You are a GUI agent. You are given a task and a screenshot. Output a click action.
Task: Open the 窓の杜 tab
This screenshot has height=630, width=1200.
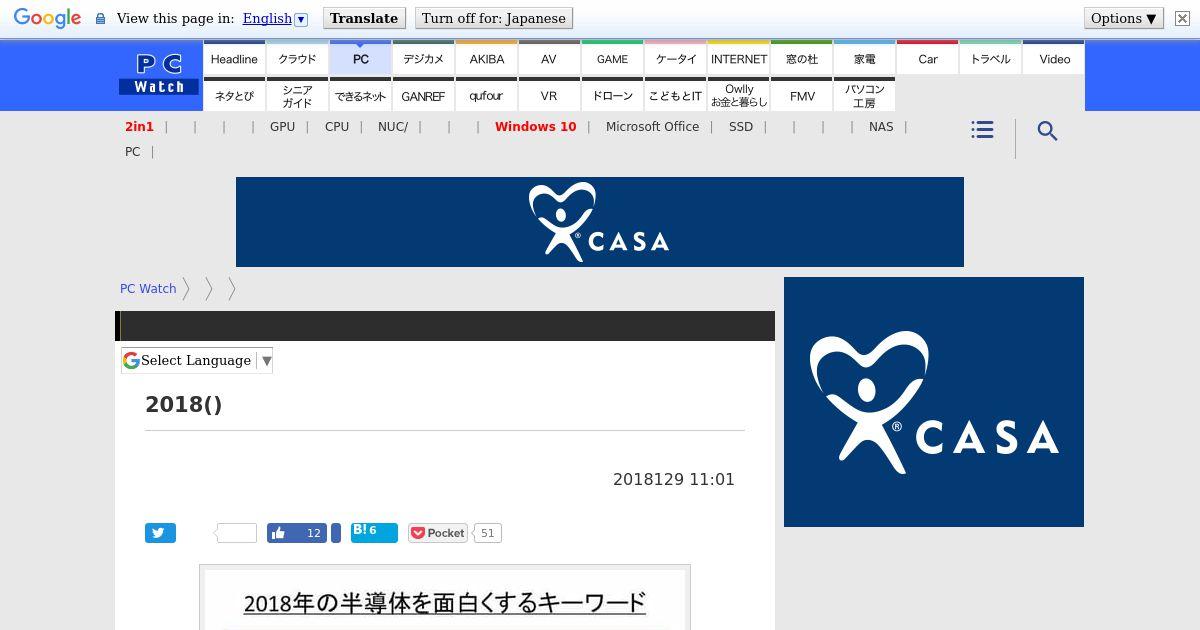click(802, 58)
